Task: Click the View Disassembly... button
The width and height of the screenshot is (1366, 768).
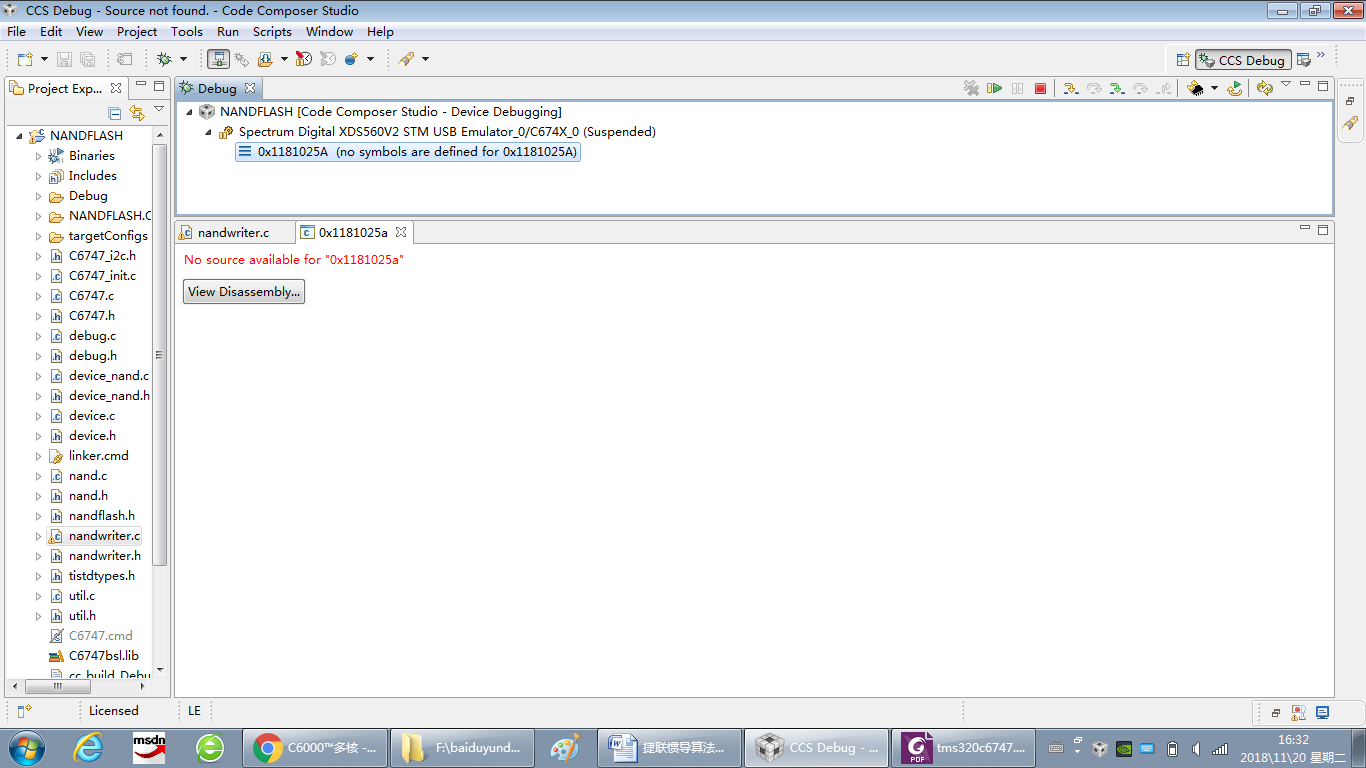Action: 244,292
